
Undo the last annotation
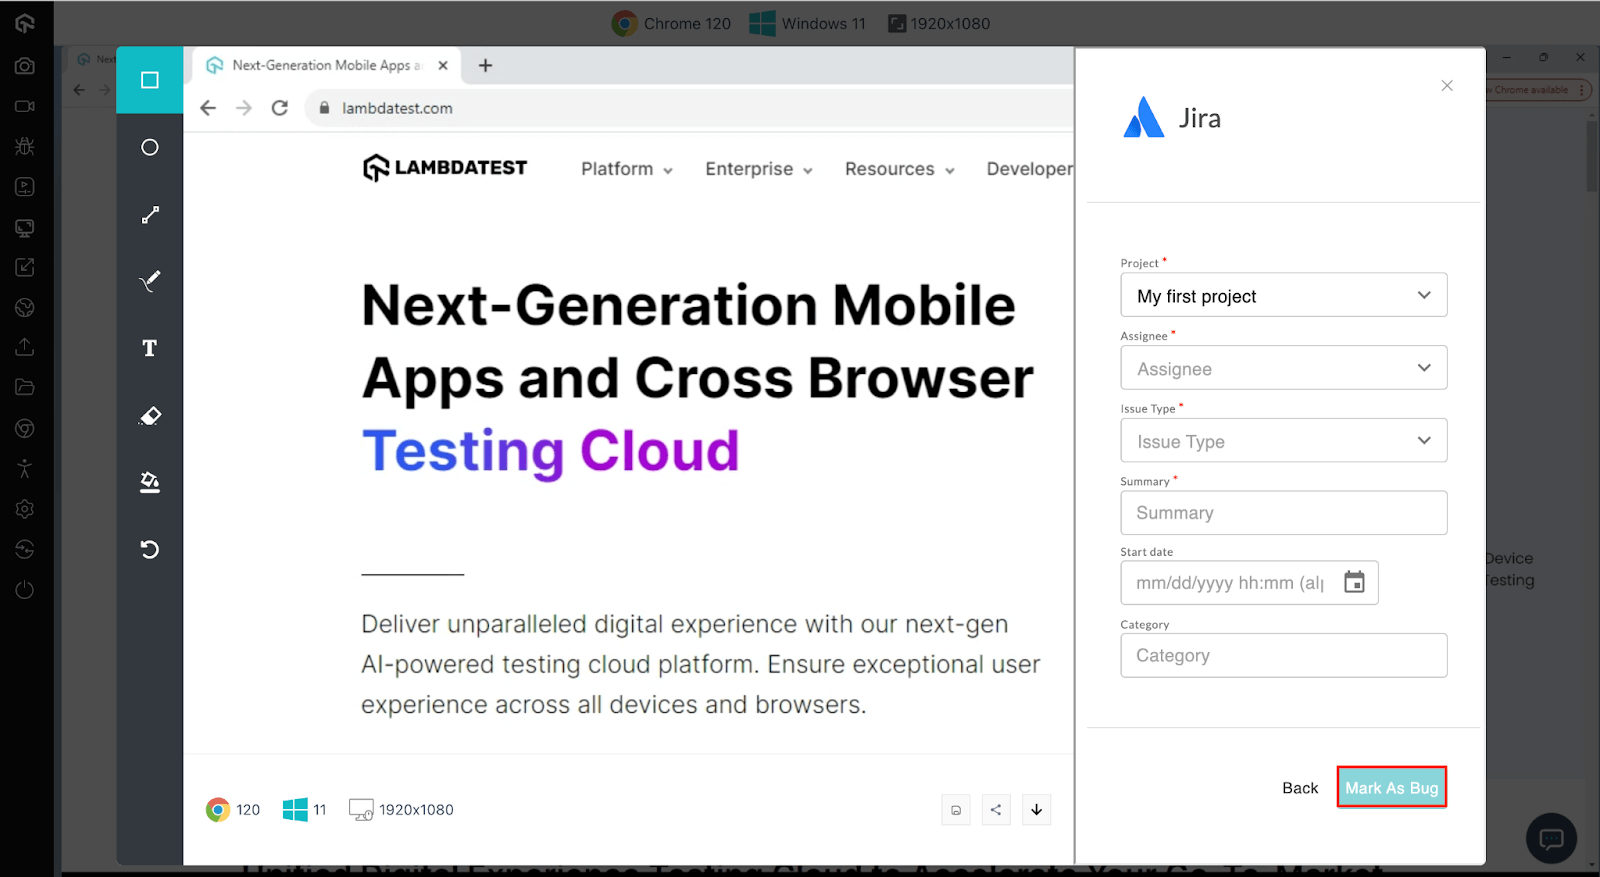[150, 549]
